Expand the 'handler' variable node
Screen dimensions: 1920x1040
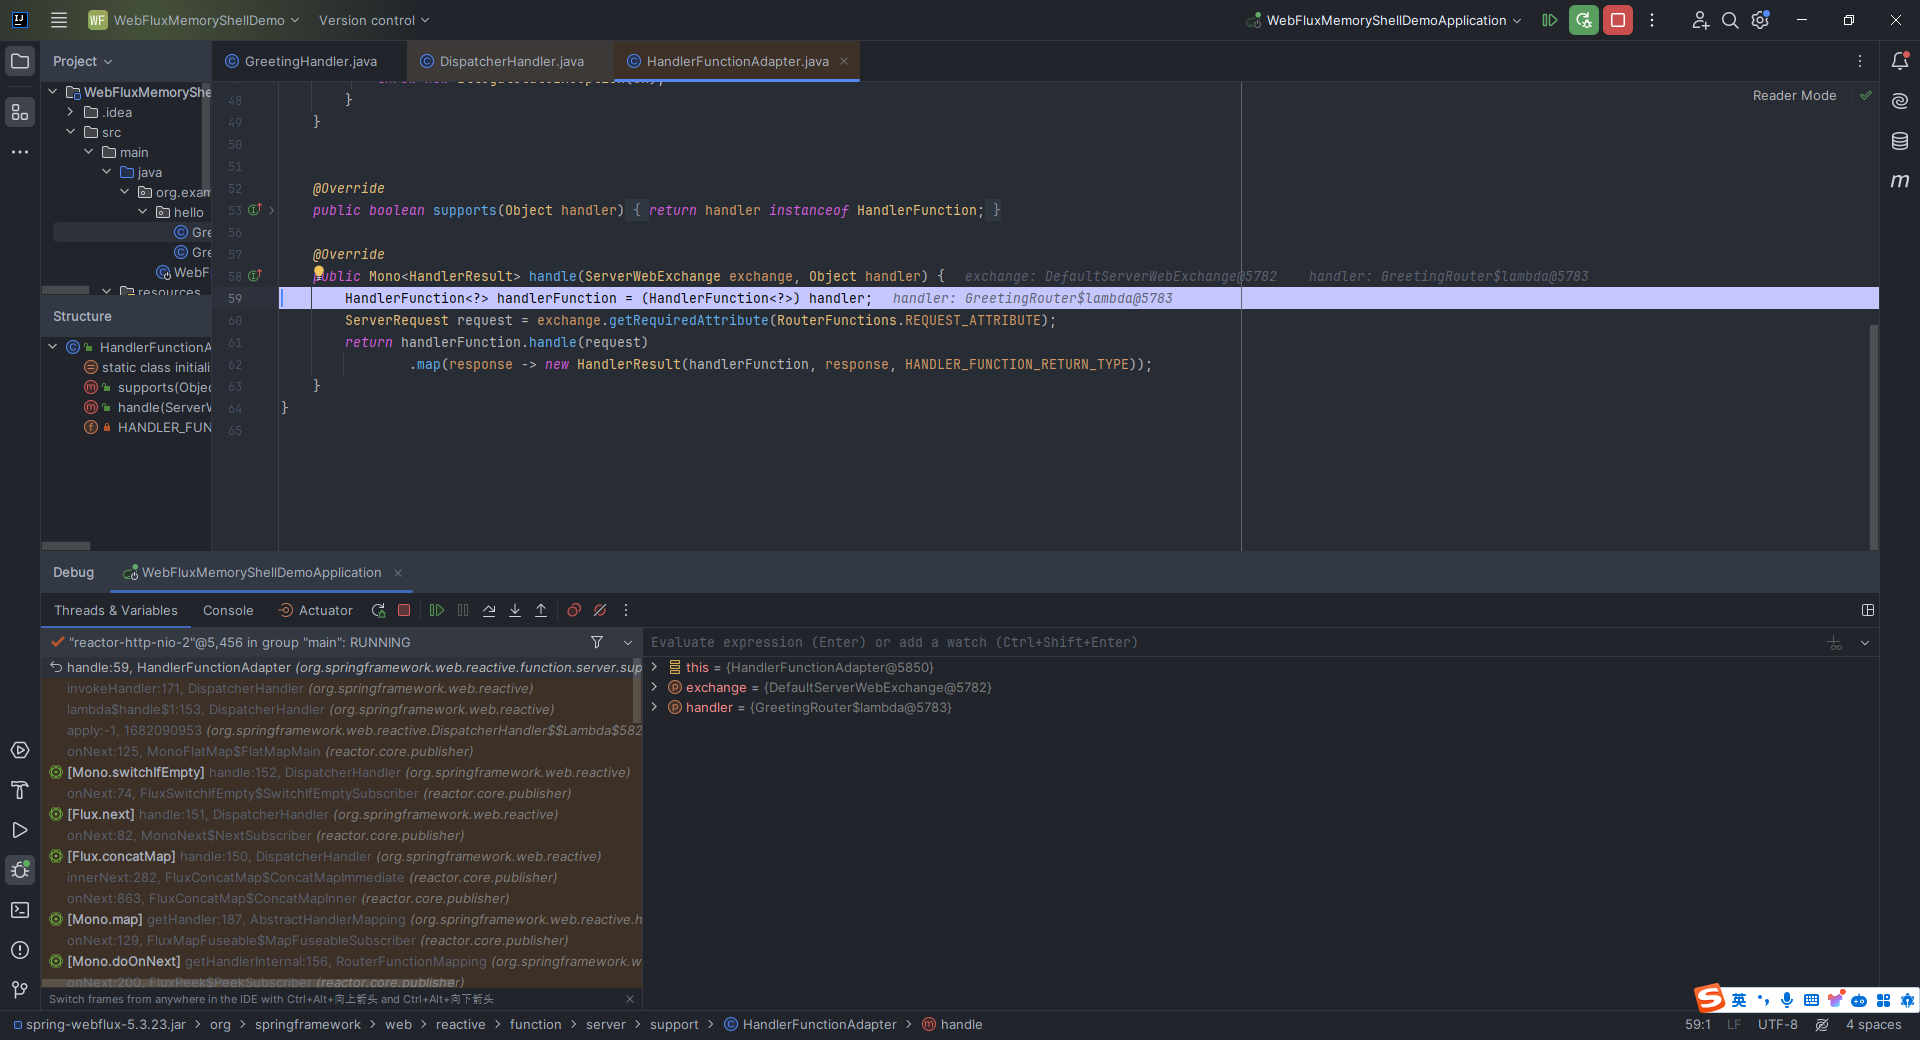[x=655, y=707]
